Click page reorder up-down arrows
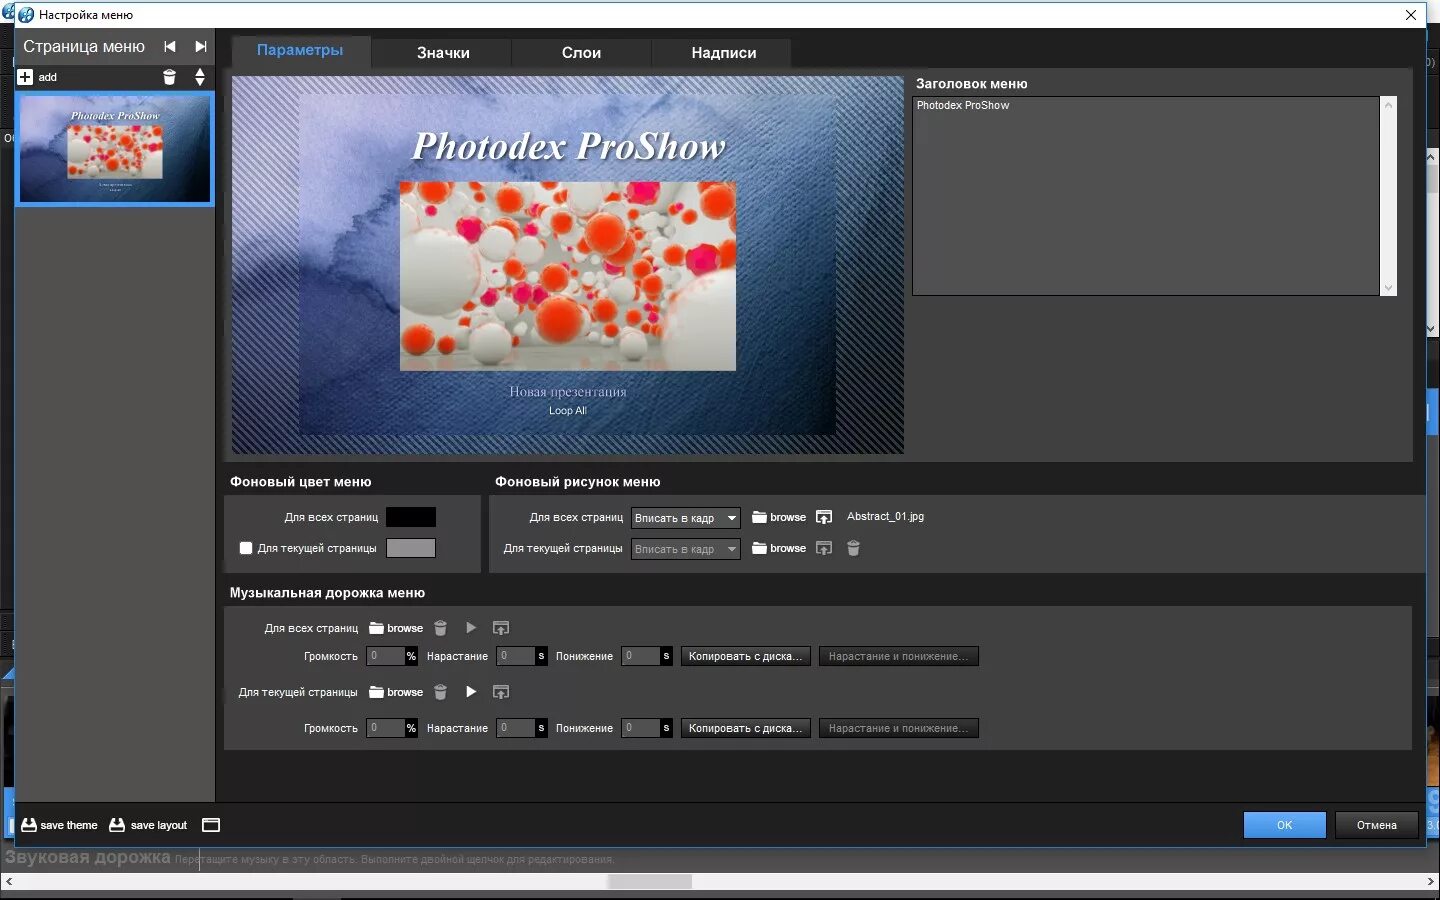The image size is (1440, 900). 200,77
